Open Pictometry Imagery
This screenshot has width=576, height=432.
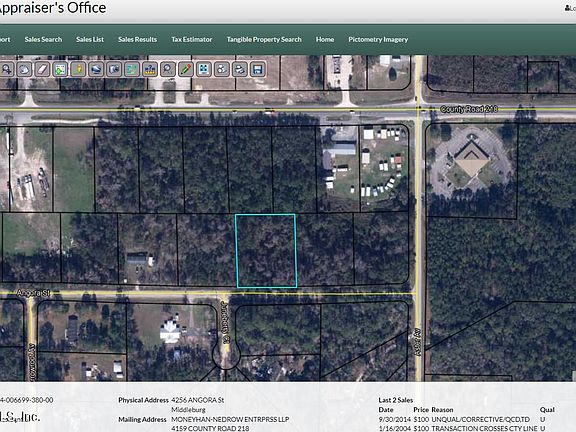tap(378, 39)
